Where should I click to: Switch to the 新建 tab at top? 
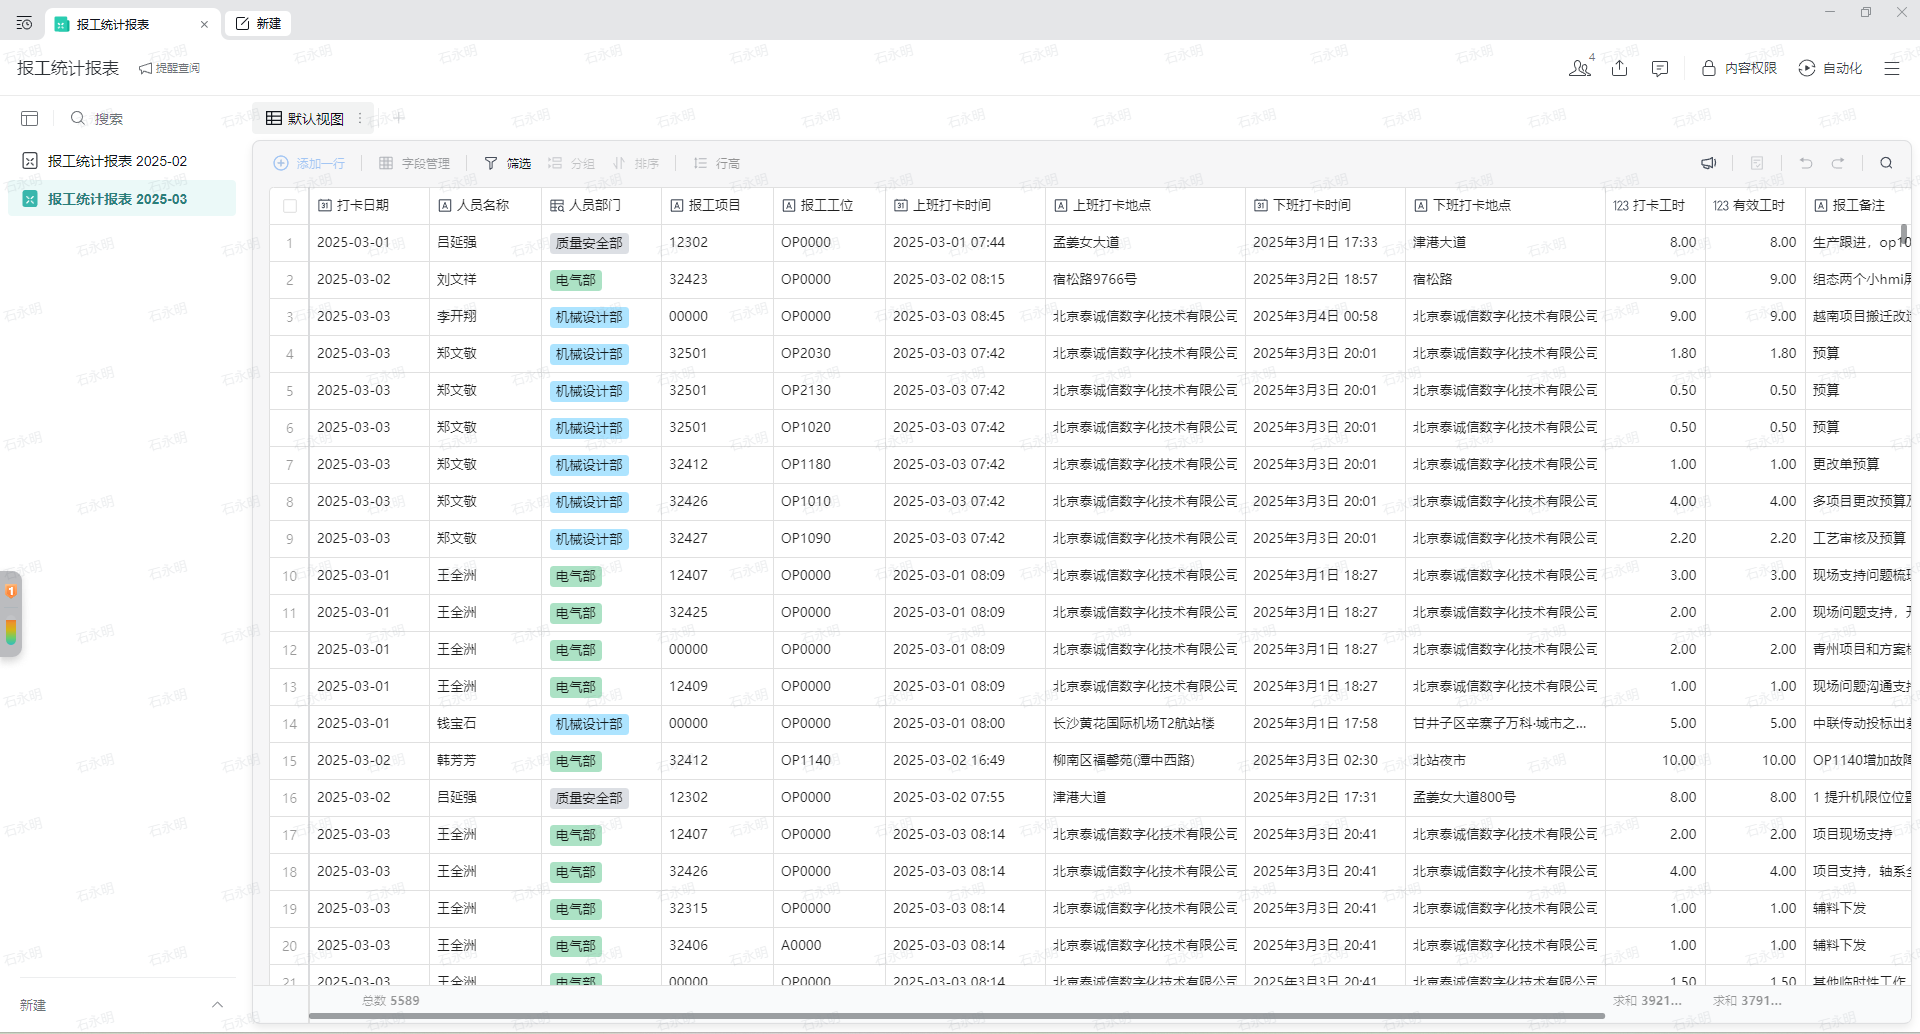[259, 23]
